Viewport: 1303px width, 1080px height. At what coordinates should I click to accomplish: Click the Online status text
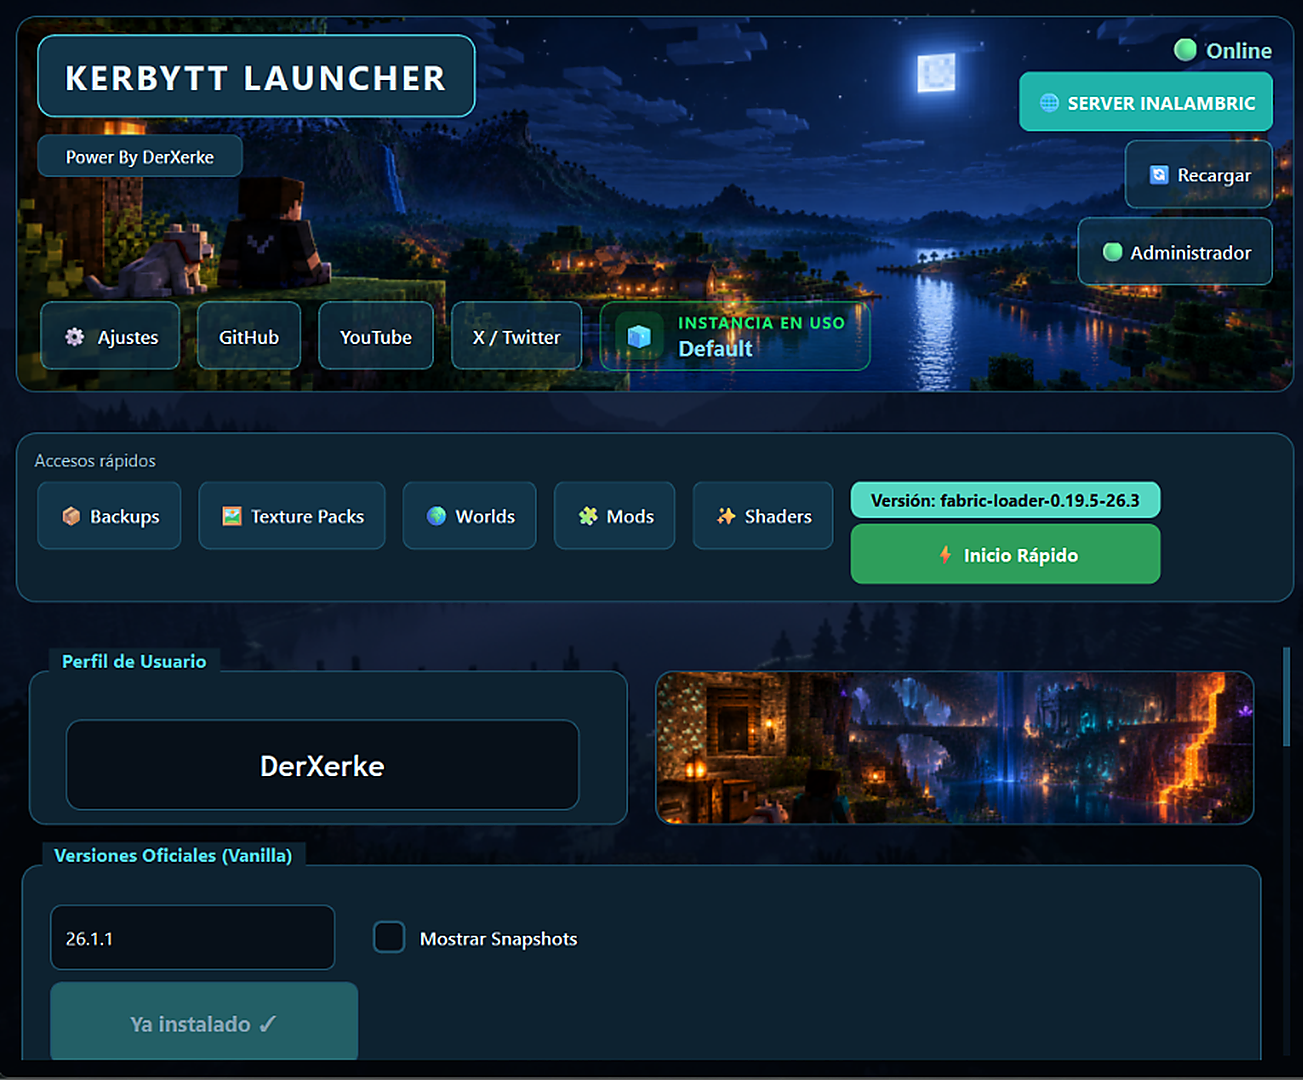[1239, 50]
